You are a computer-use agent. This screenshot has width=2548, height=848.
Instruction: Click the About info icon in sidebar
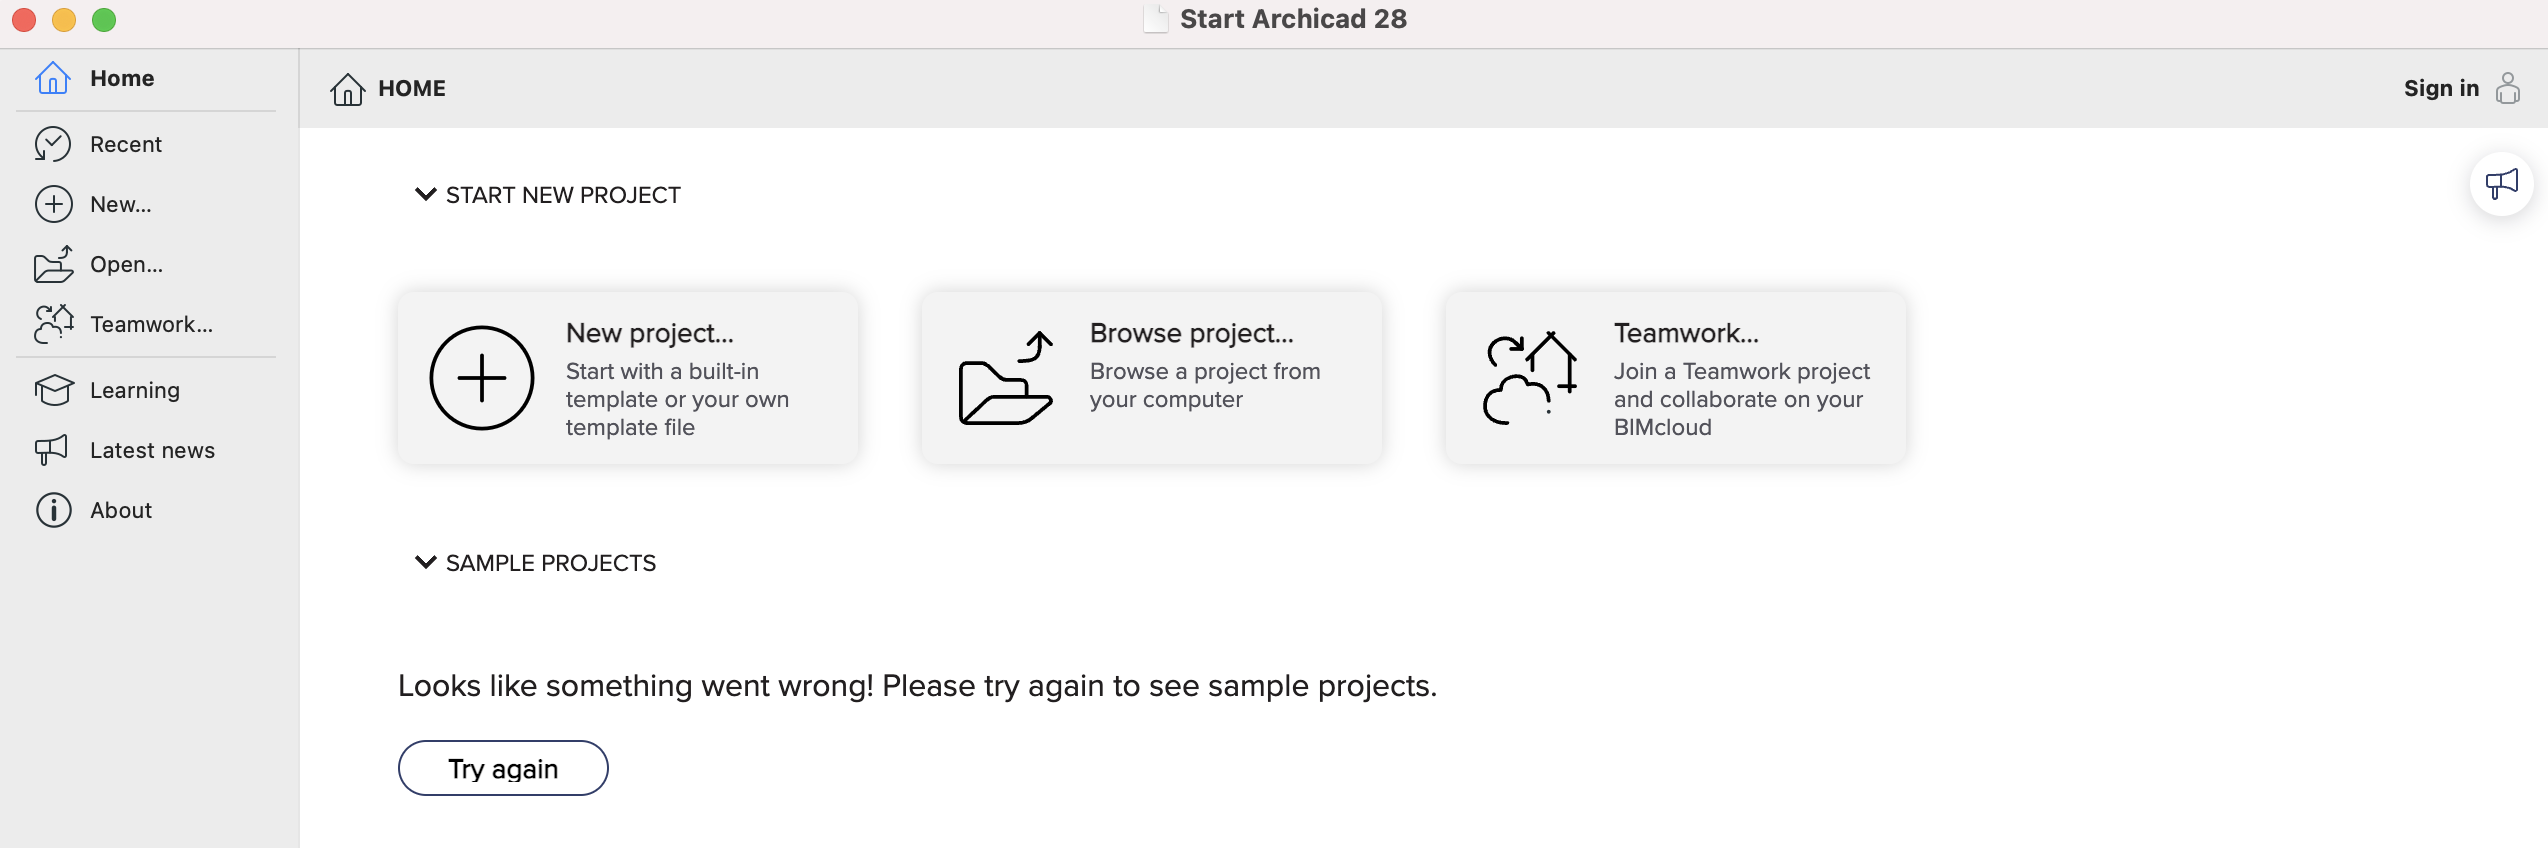53,510
